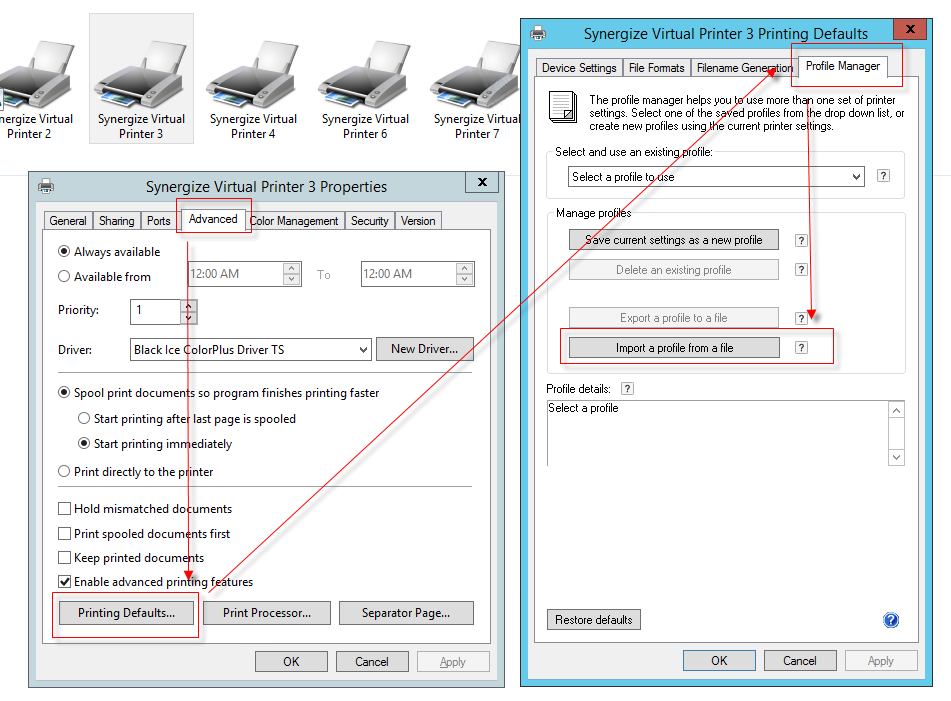Click Cancel in the Properties dialog
The image size is (951, 701).
372,662
